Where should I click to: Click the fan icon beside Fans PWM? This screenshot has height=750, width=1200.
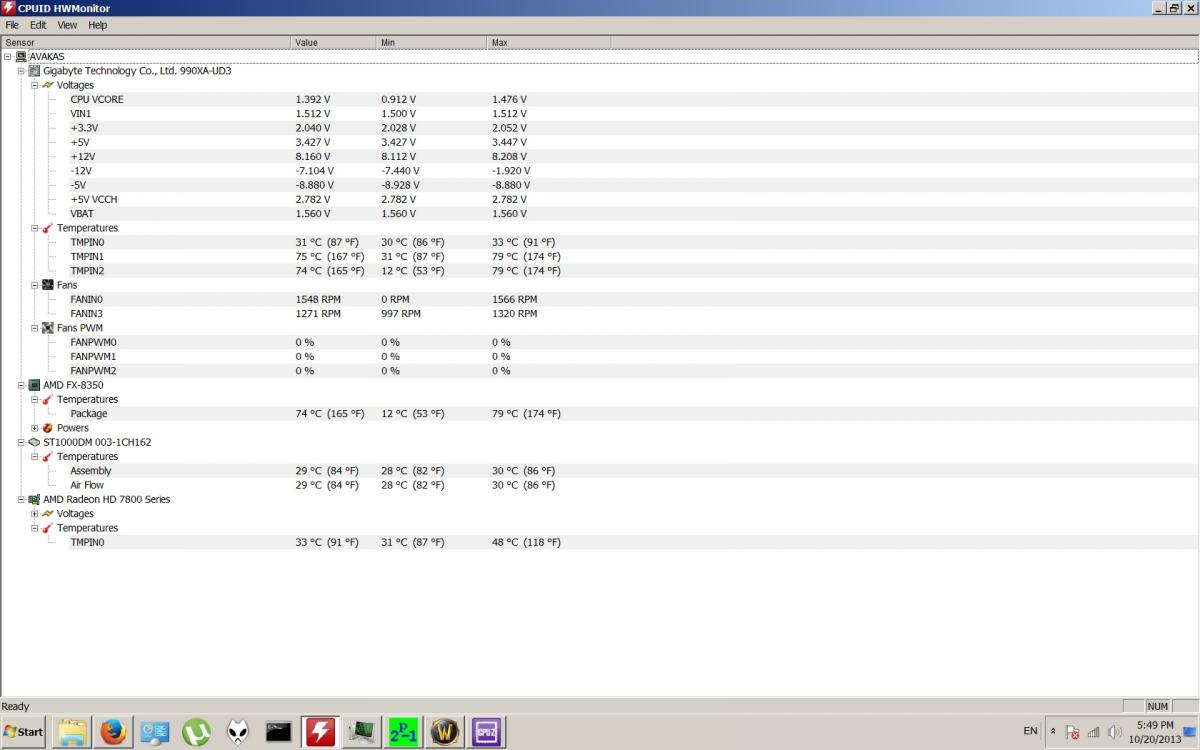47,328
